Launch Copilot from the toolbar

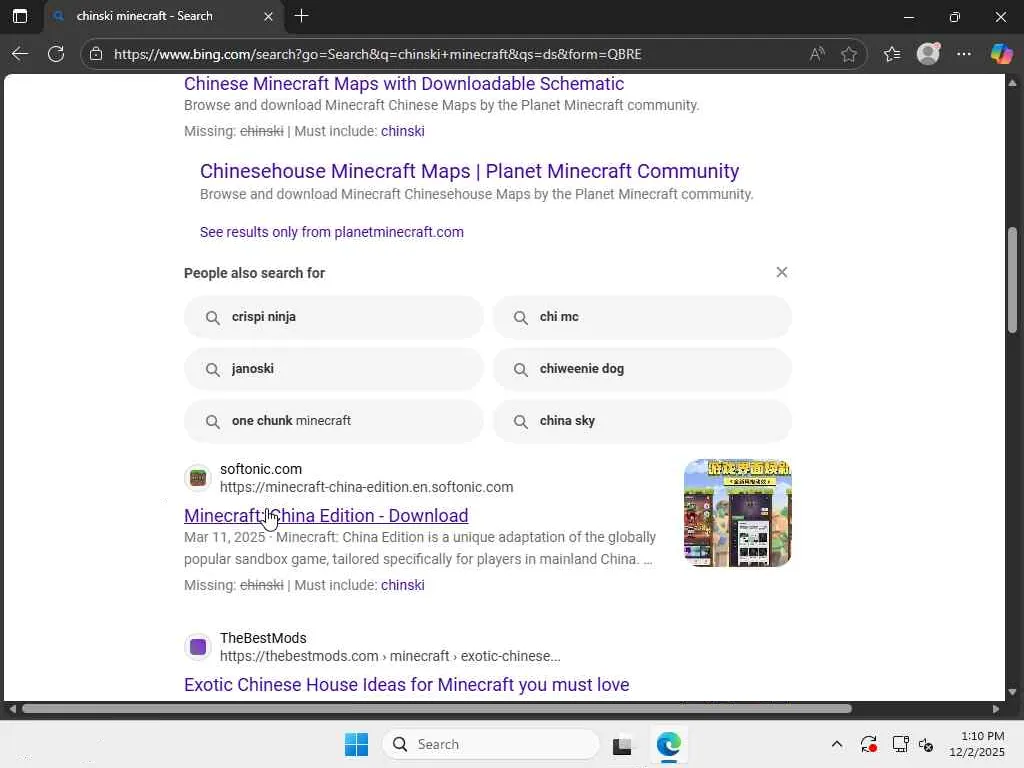click(1001, 54)
